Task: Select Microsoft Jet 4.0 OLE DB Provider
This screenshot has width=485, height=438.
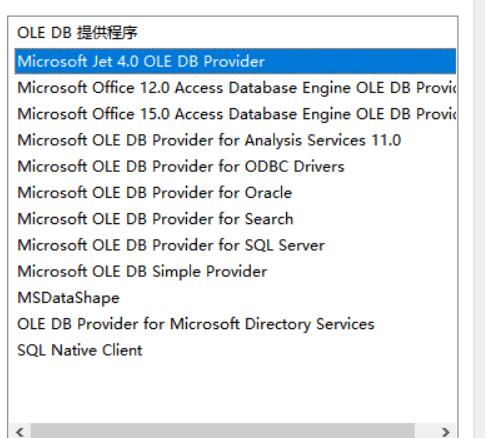Action: pyautogui.click(x=235, y=61)
